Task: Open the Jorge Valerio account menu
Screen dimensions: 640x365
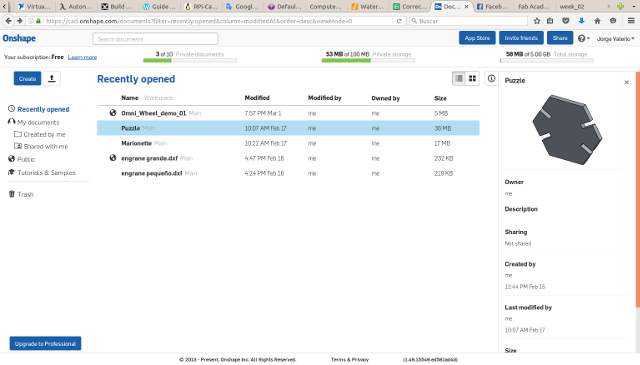Action: (616, 39)
